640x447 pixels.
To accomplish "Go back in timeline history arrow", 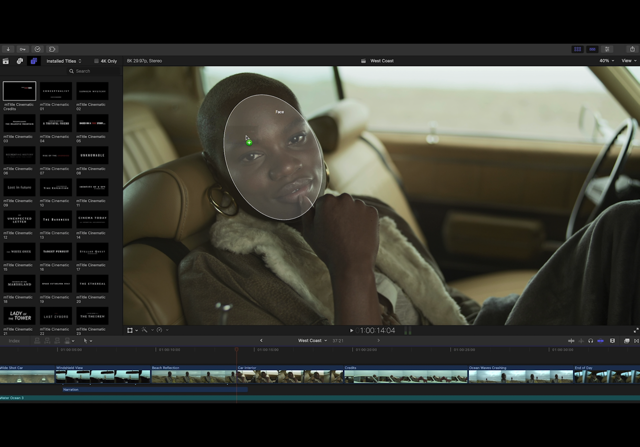I will click(261, 340).
